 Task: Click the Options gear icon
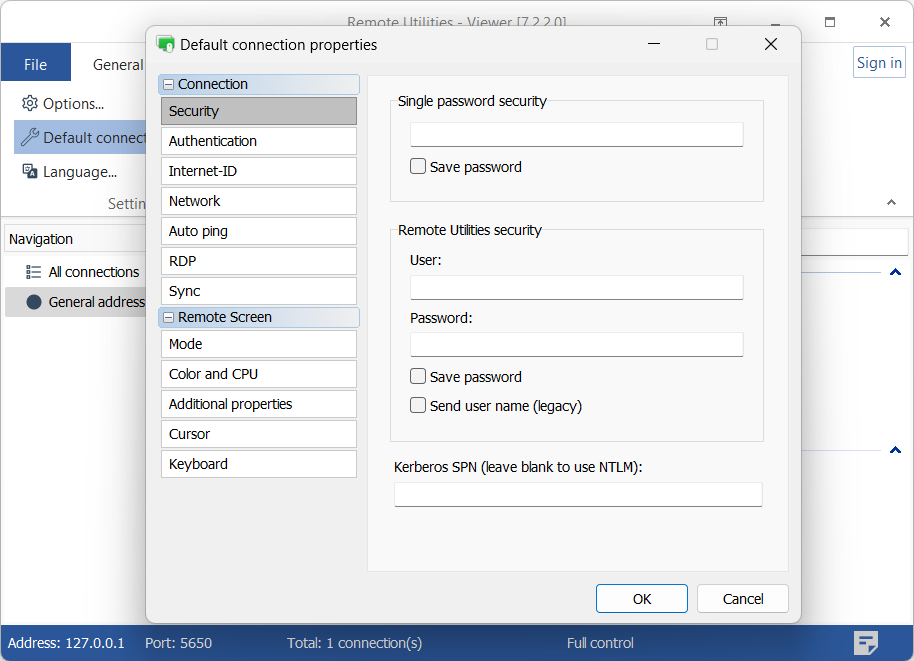[30, 104]
